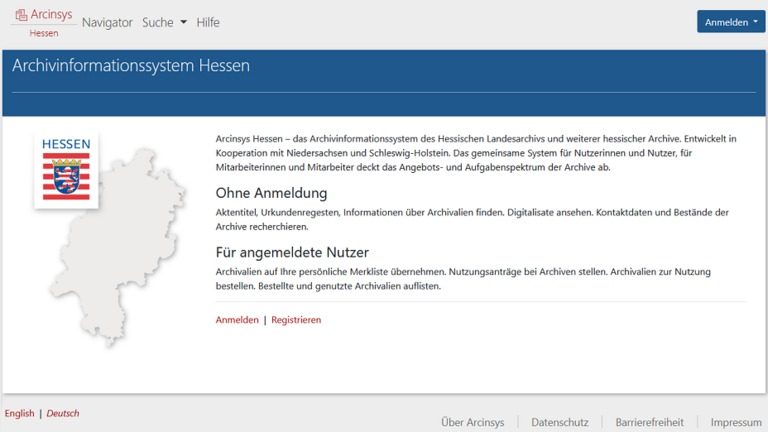768x432 pixels.
Task: Follow the red Anmelden link
Action: click(237, 320)
